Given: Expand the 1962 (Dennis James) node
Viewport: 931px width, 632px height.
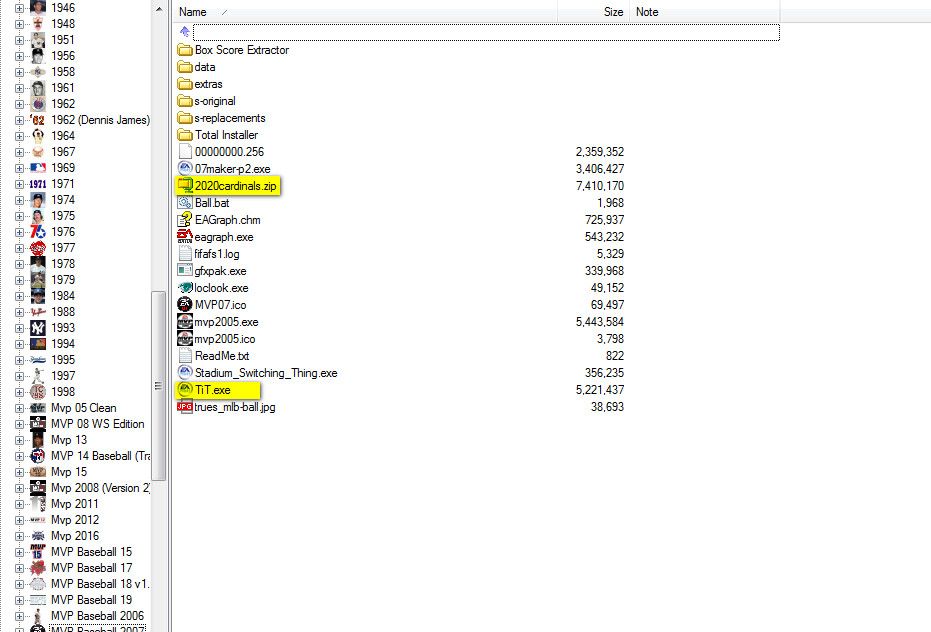Looking at the screenshot, I should (19, 121).
